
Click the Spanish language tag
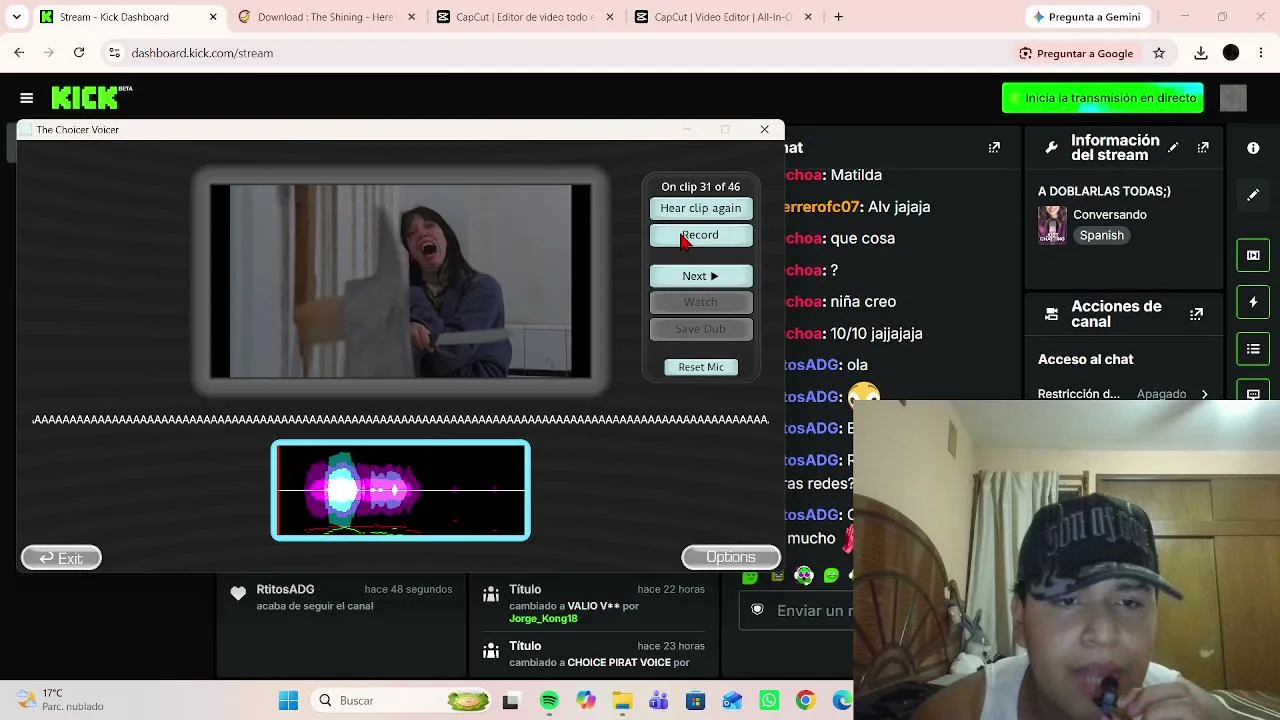[x=1102, y=235]
